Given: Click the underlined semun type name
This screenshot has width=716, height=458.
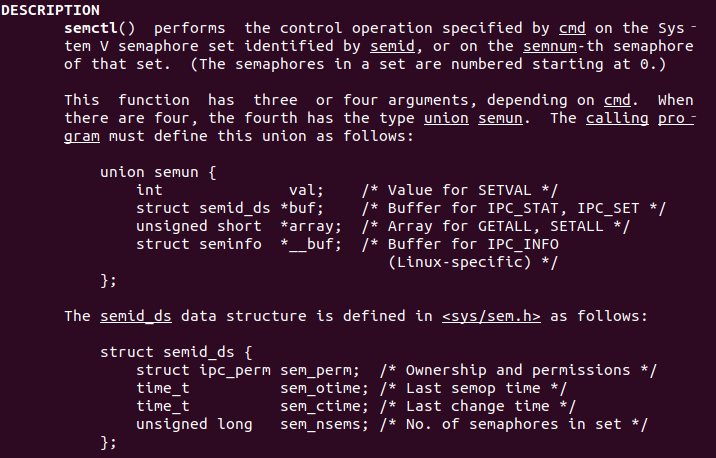Looking at the screenshot, I should point(500,118).
